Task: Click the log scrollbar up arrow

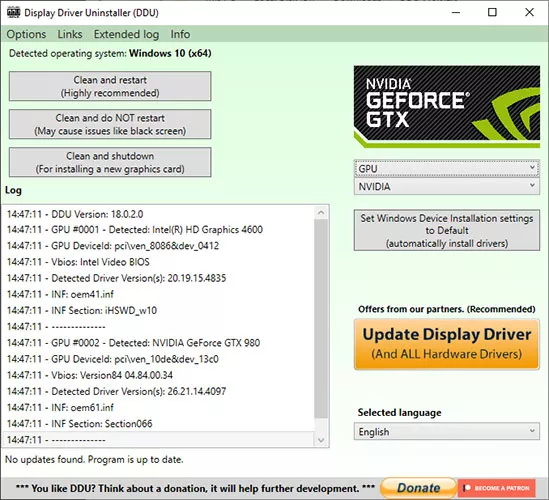Action: tap(321, 212)
